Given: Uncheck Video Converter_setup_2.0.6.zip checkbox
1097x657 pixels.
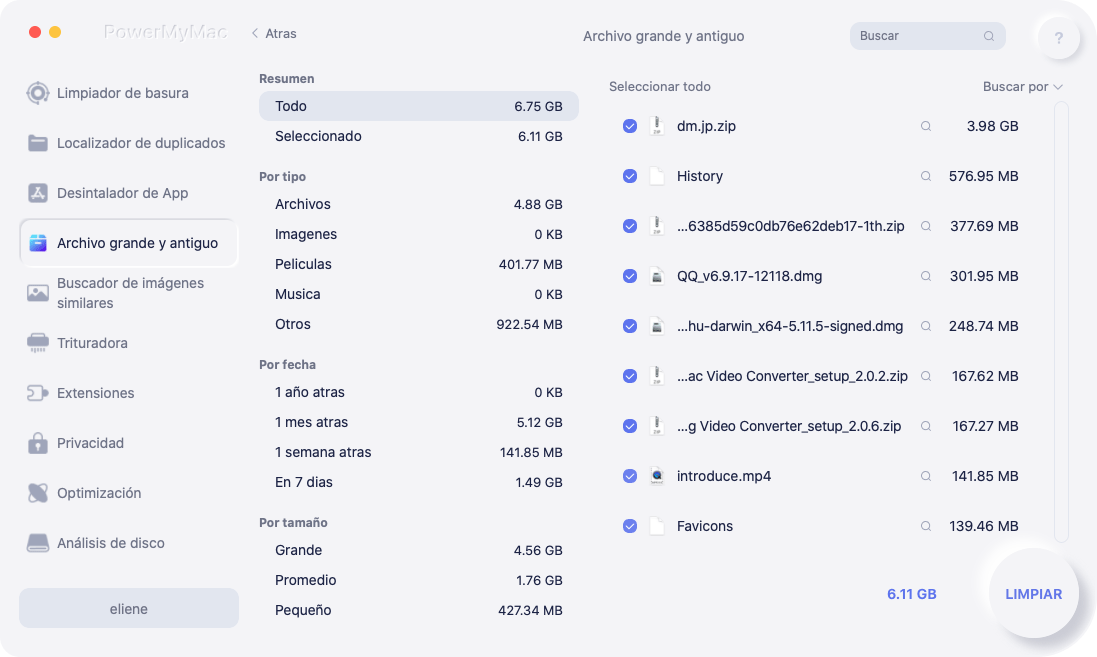Looking at the screenshot, I should click(x=630, y=426).
